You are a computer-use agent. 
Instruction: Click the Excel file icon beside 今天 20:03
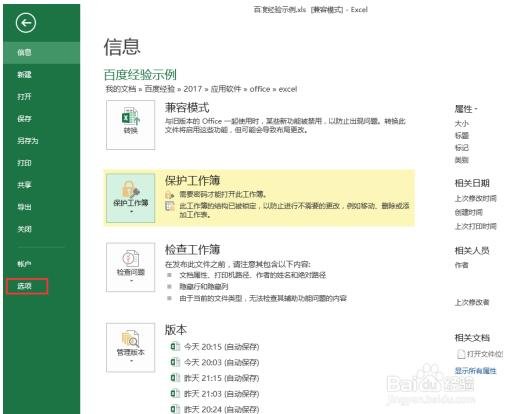[175, 362]
